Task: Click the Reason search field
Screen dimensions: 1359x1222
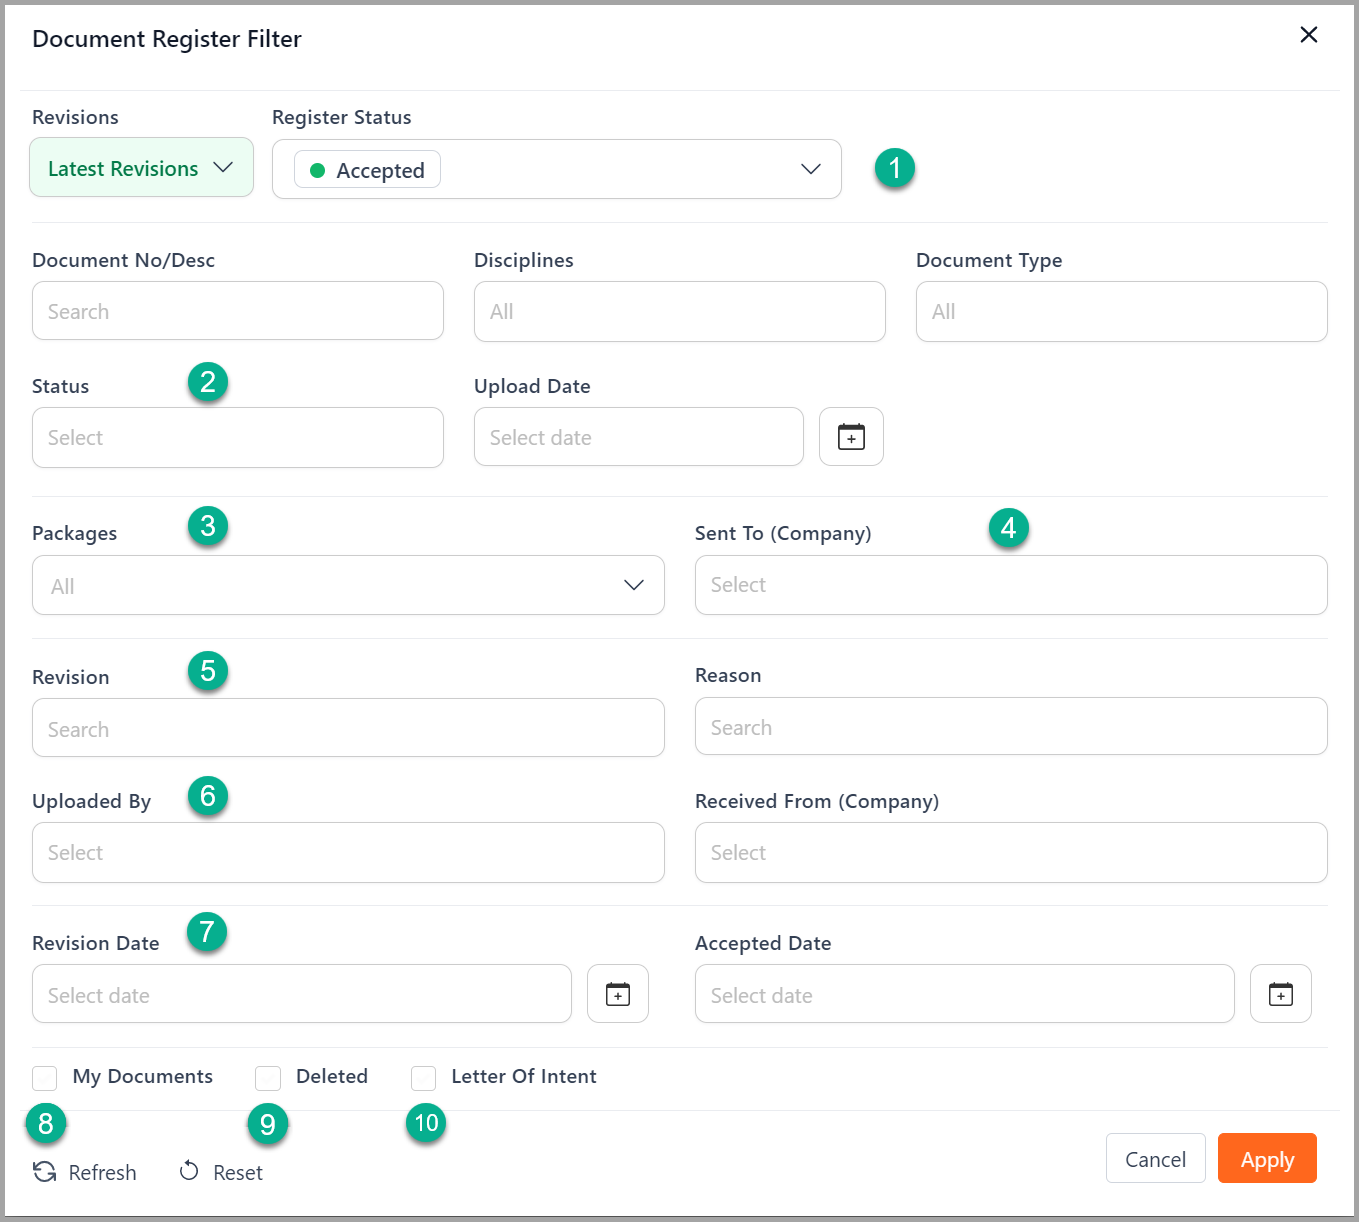Action: (x=1010, y=726)
